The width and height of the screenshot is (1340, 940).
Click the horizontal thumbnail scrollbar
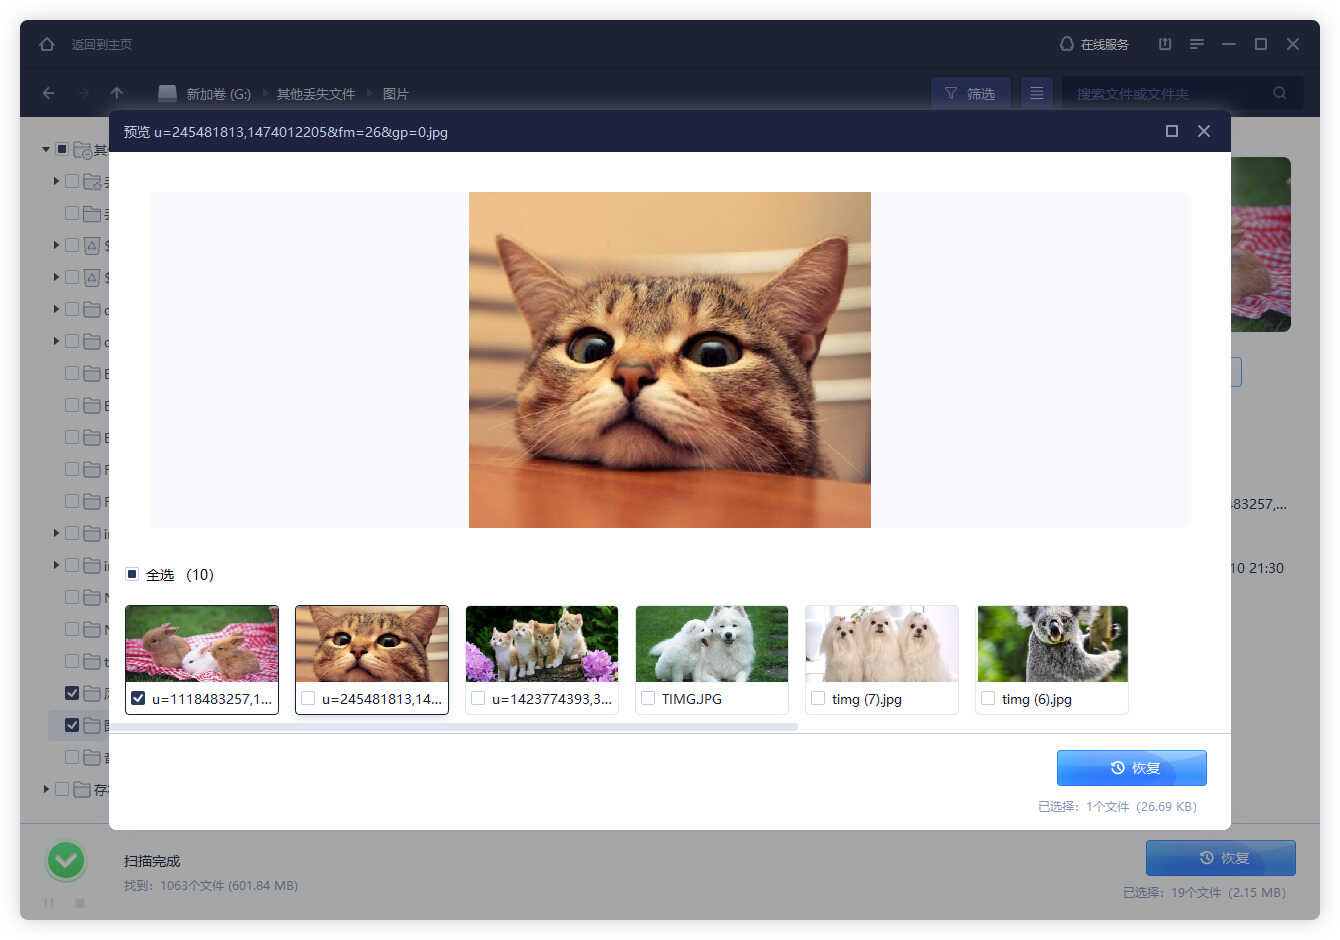[461, 727]
